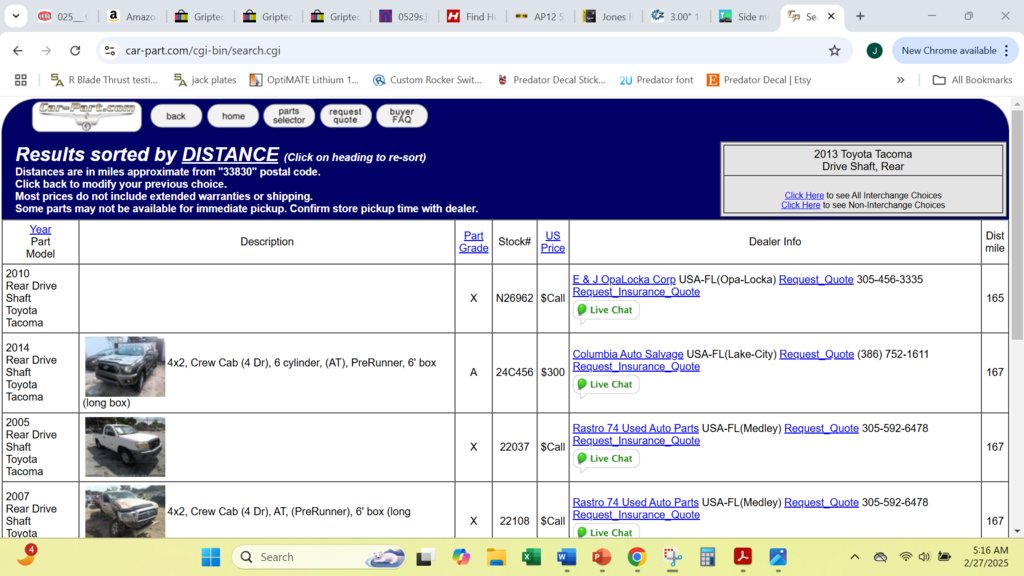Open 2007 Tacoma vehicle thumbnail

[x=125, y=511]
